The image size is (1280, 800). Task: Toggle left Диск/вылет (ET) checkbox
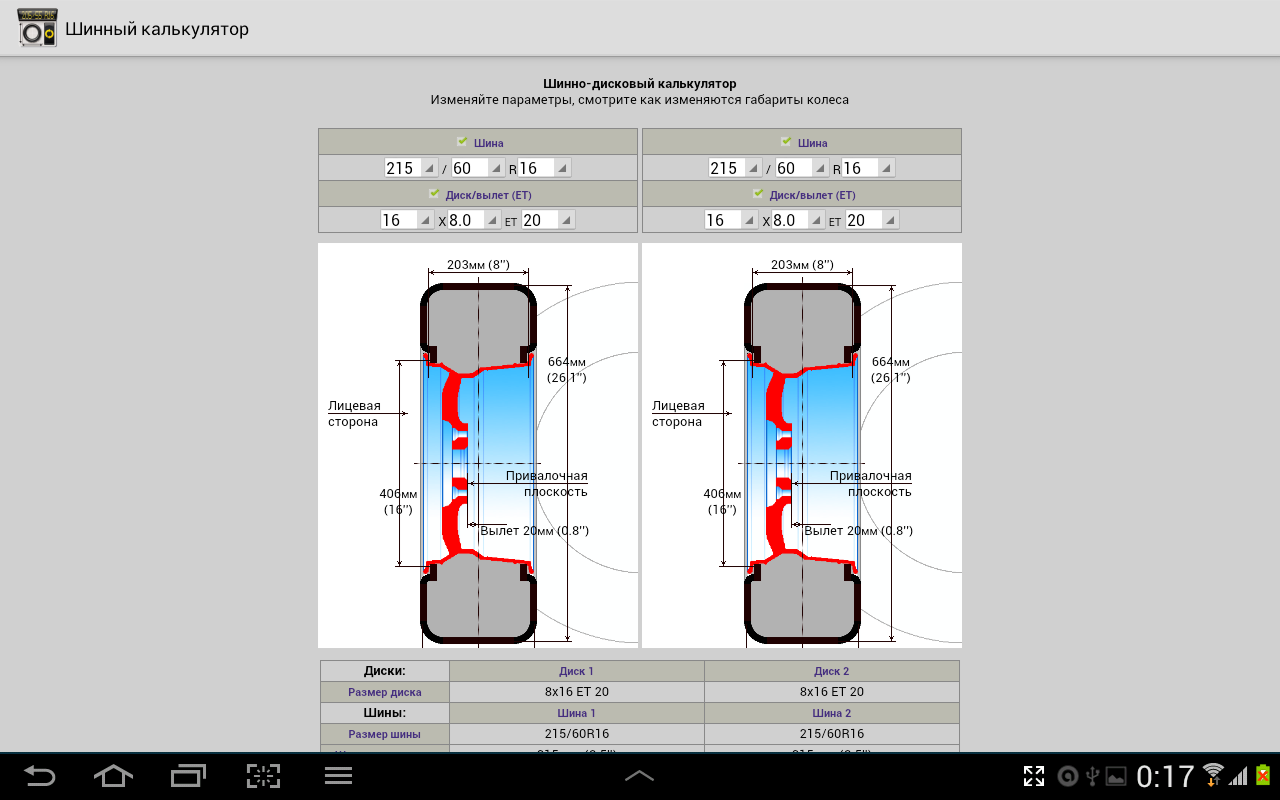433,194
